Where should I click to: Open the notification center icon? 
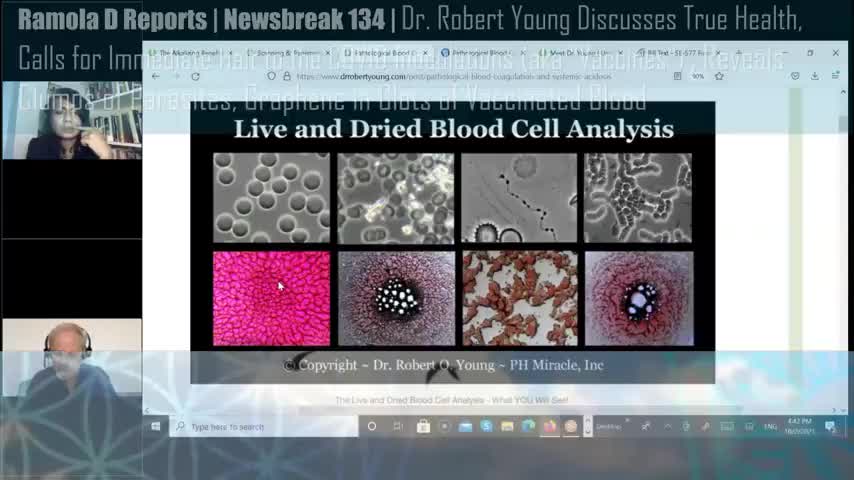click(x=831, y=427)
